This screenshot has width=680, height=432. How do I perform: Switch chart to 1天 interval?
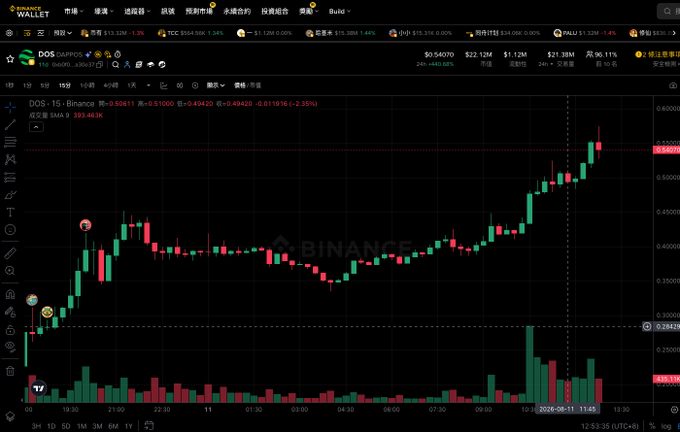pos(132,85)
